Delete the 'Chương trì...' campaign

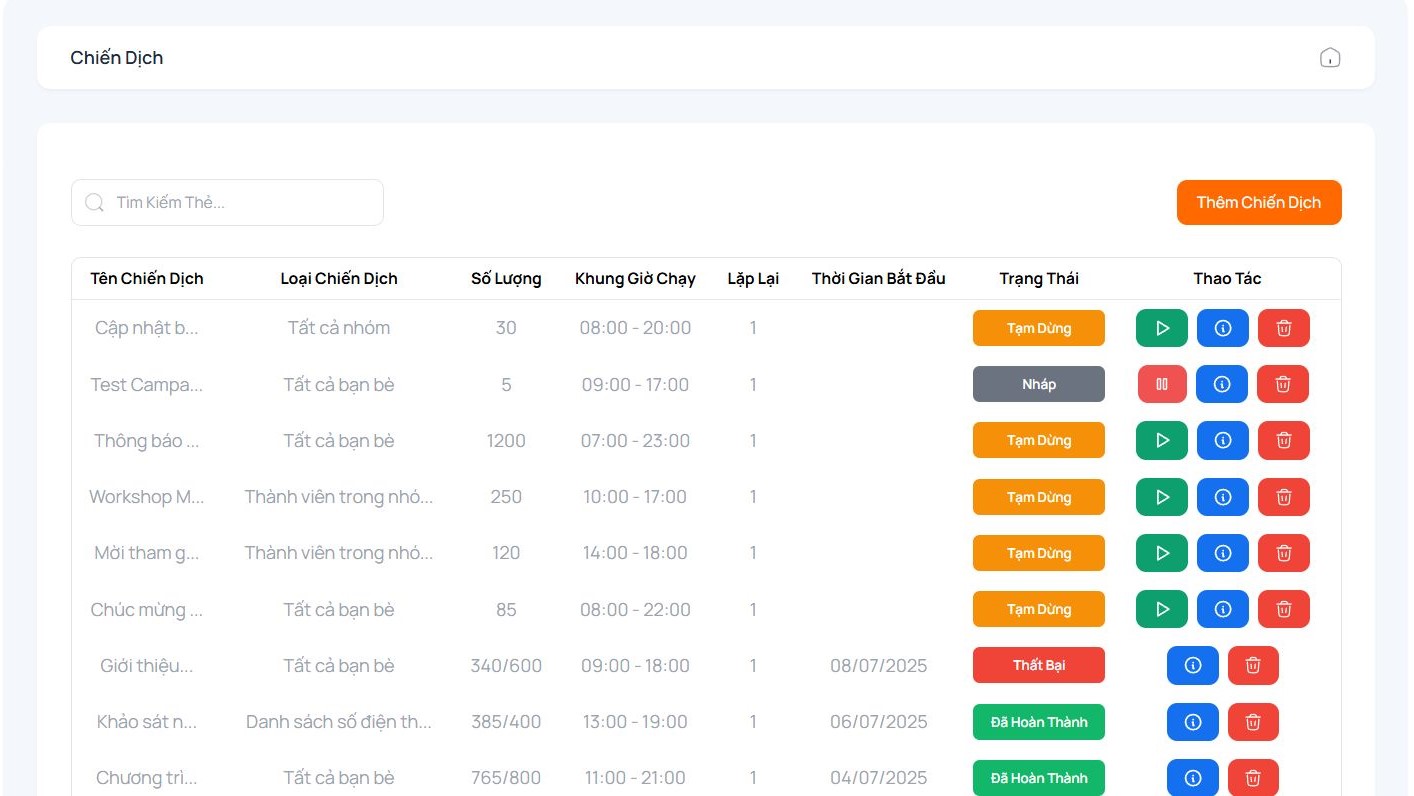click(x=1253, y=778)
